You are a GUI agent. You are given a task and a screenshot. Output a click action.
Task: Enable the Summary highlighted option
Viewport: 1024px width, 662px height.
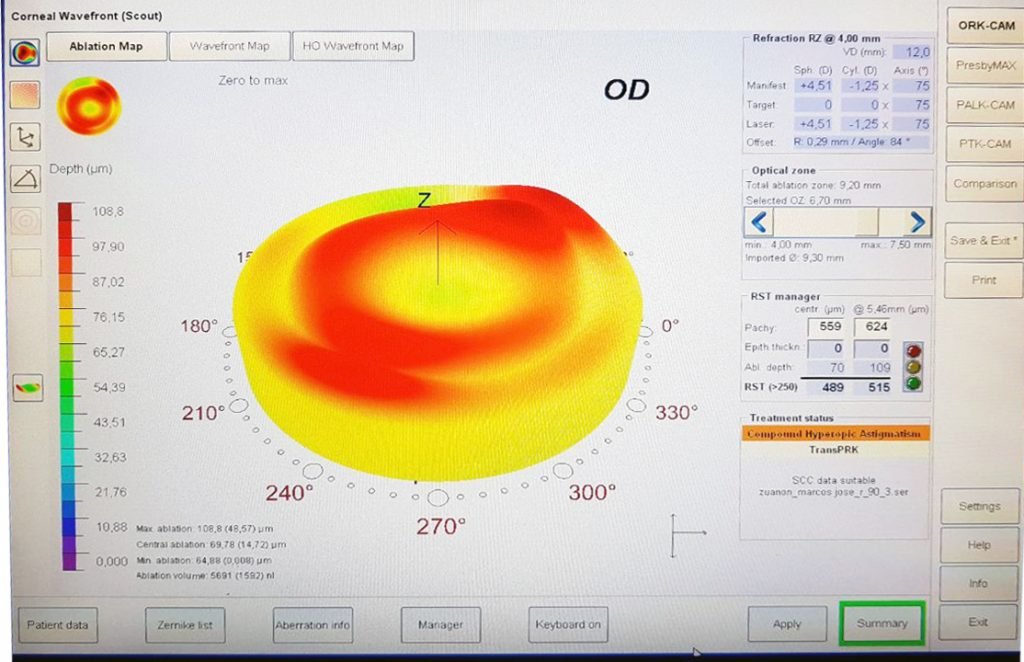click(881, 622)
